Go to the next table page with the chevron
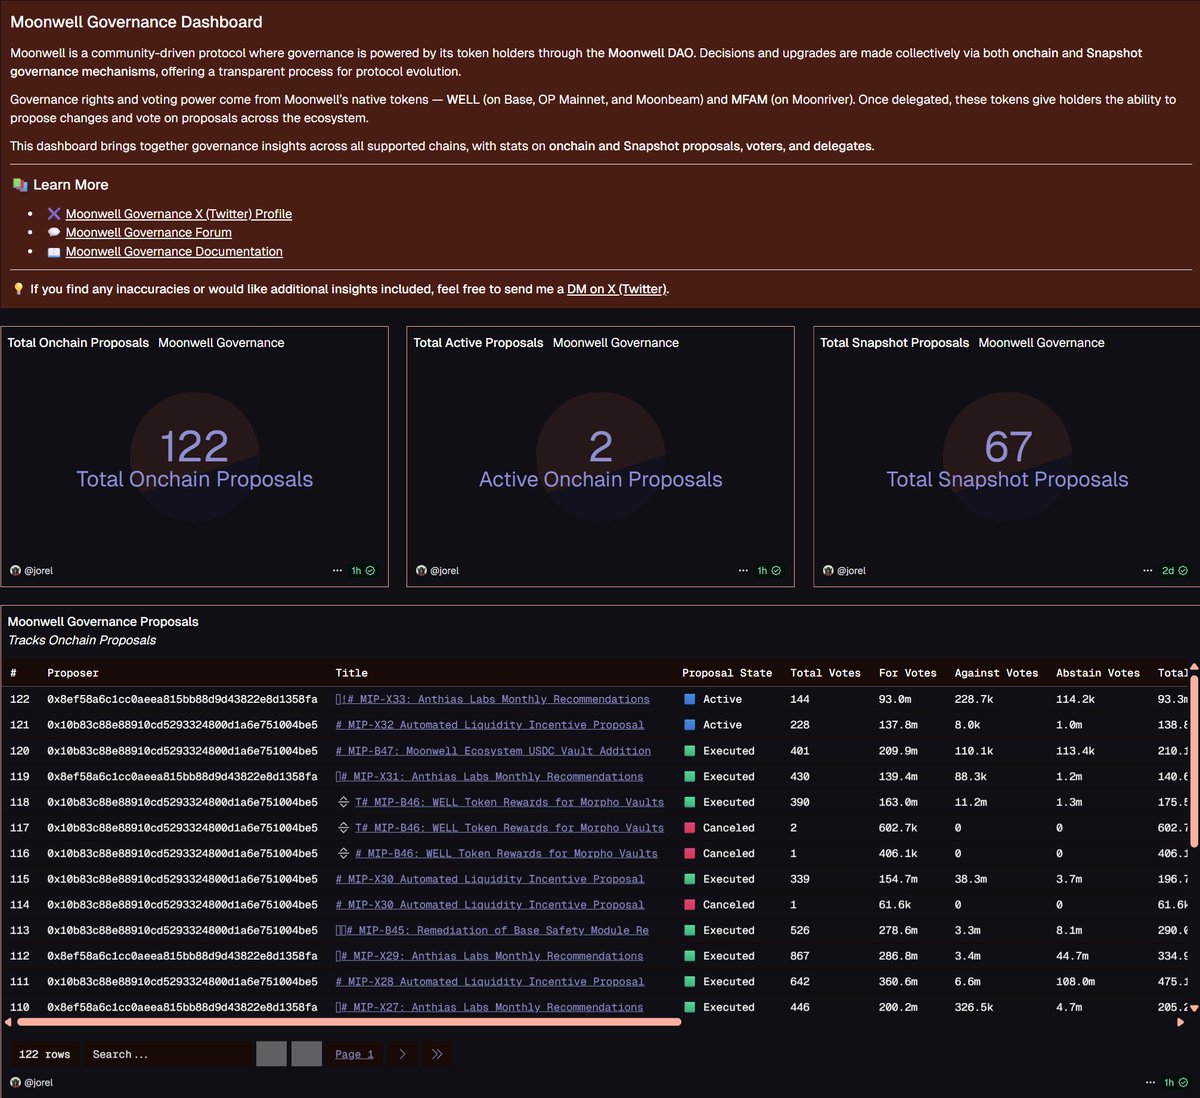Image resolution: width=1200 pixels, height=1098 pixels. tap(402, 1054)
